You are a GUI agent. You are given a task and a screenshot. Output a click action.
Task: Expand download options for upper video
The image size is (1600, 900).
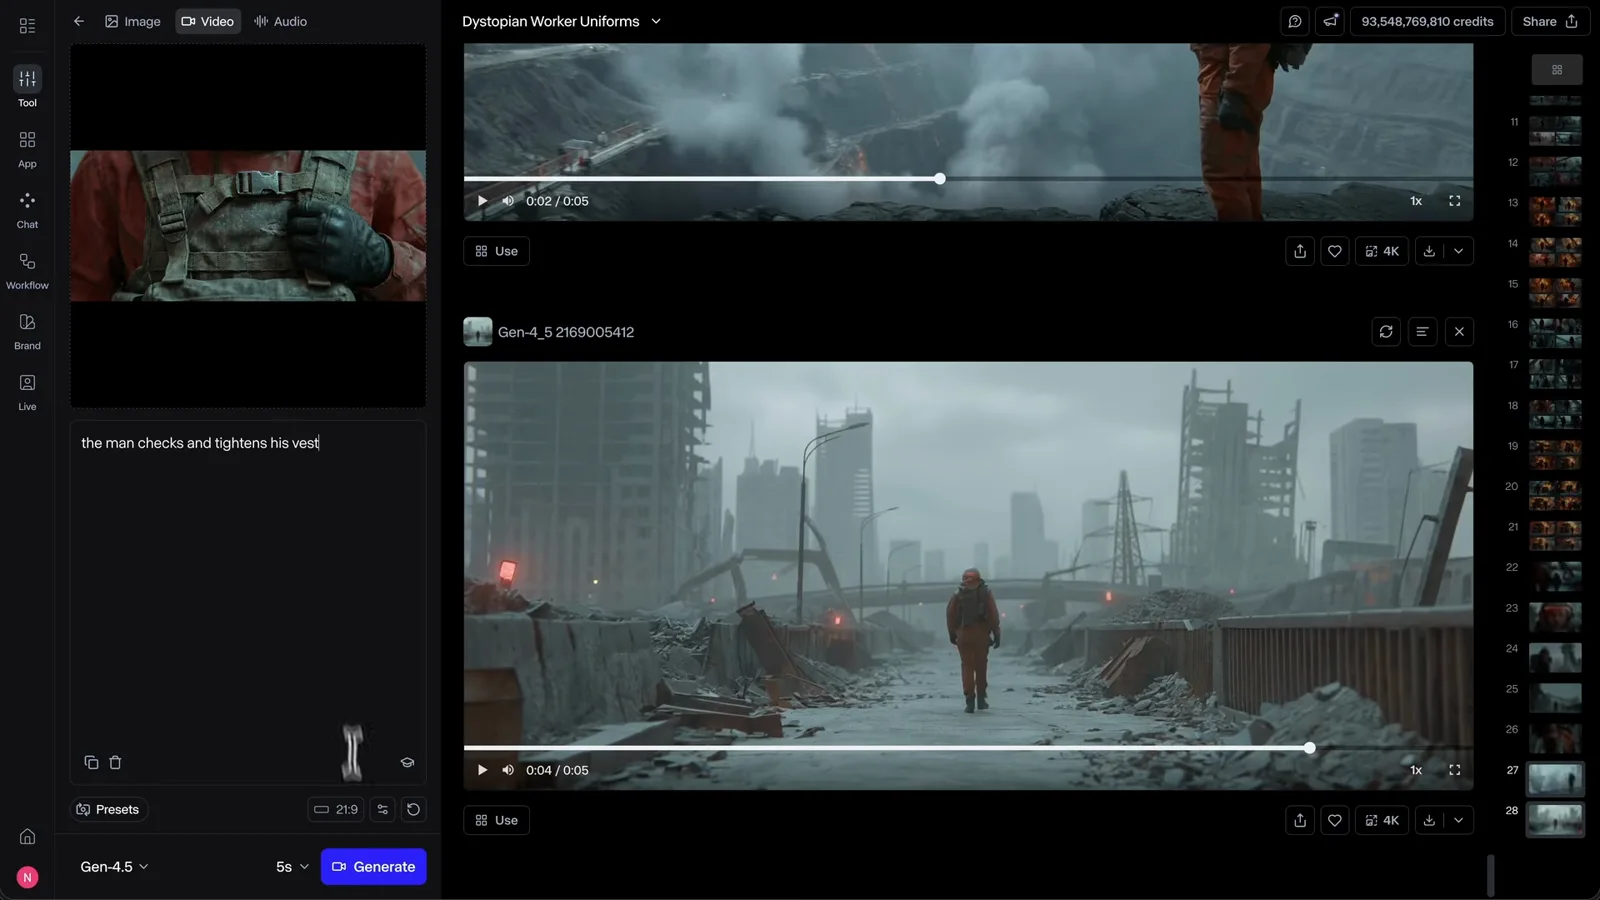1459,251
